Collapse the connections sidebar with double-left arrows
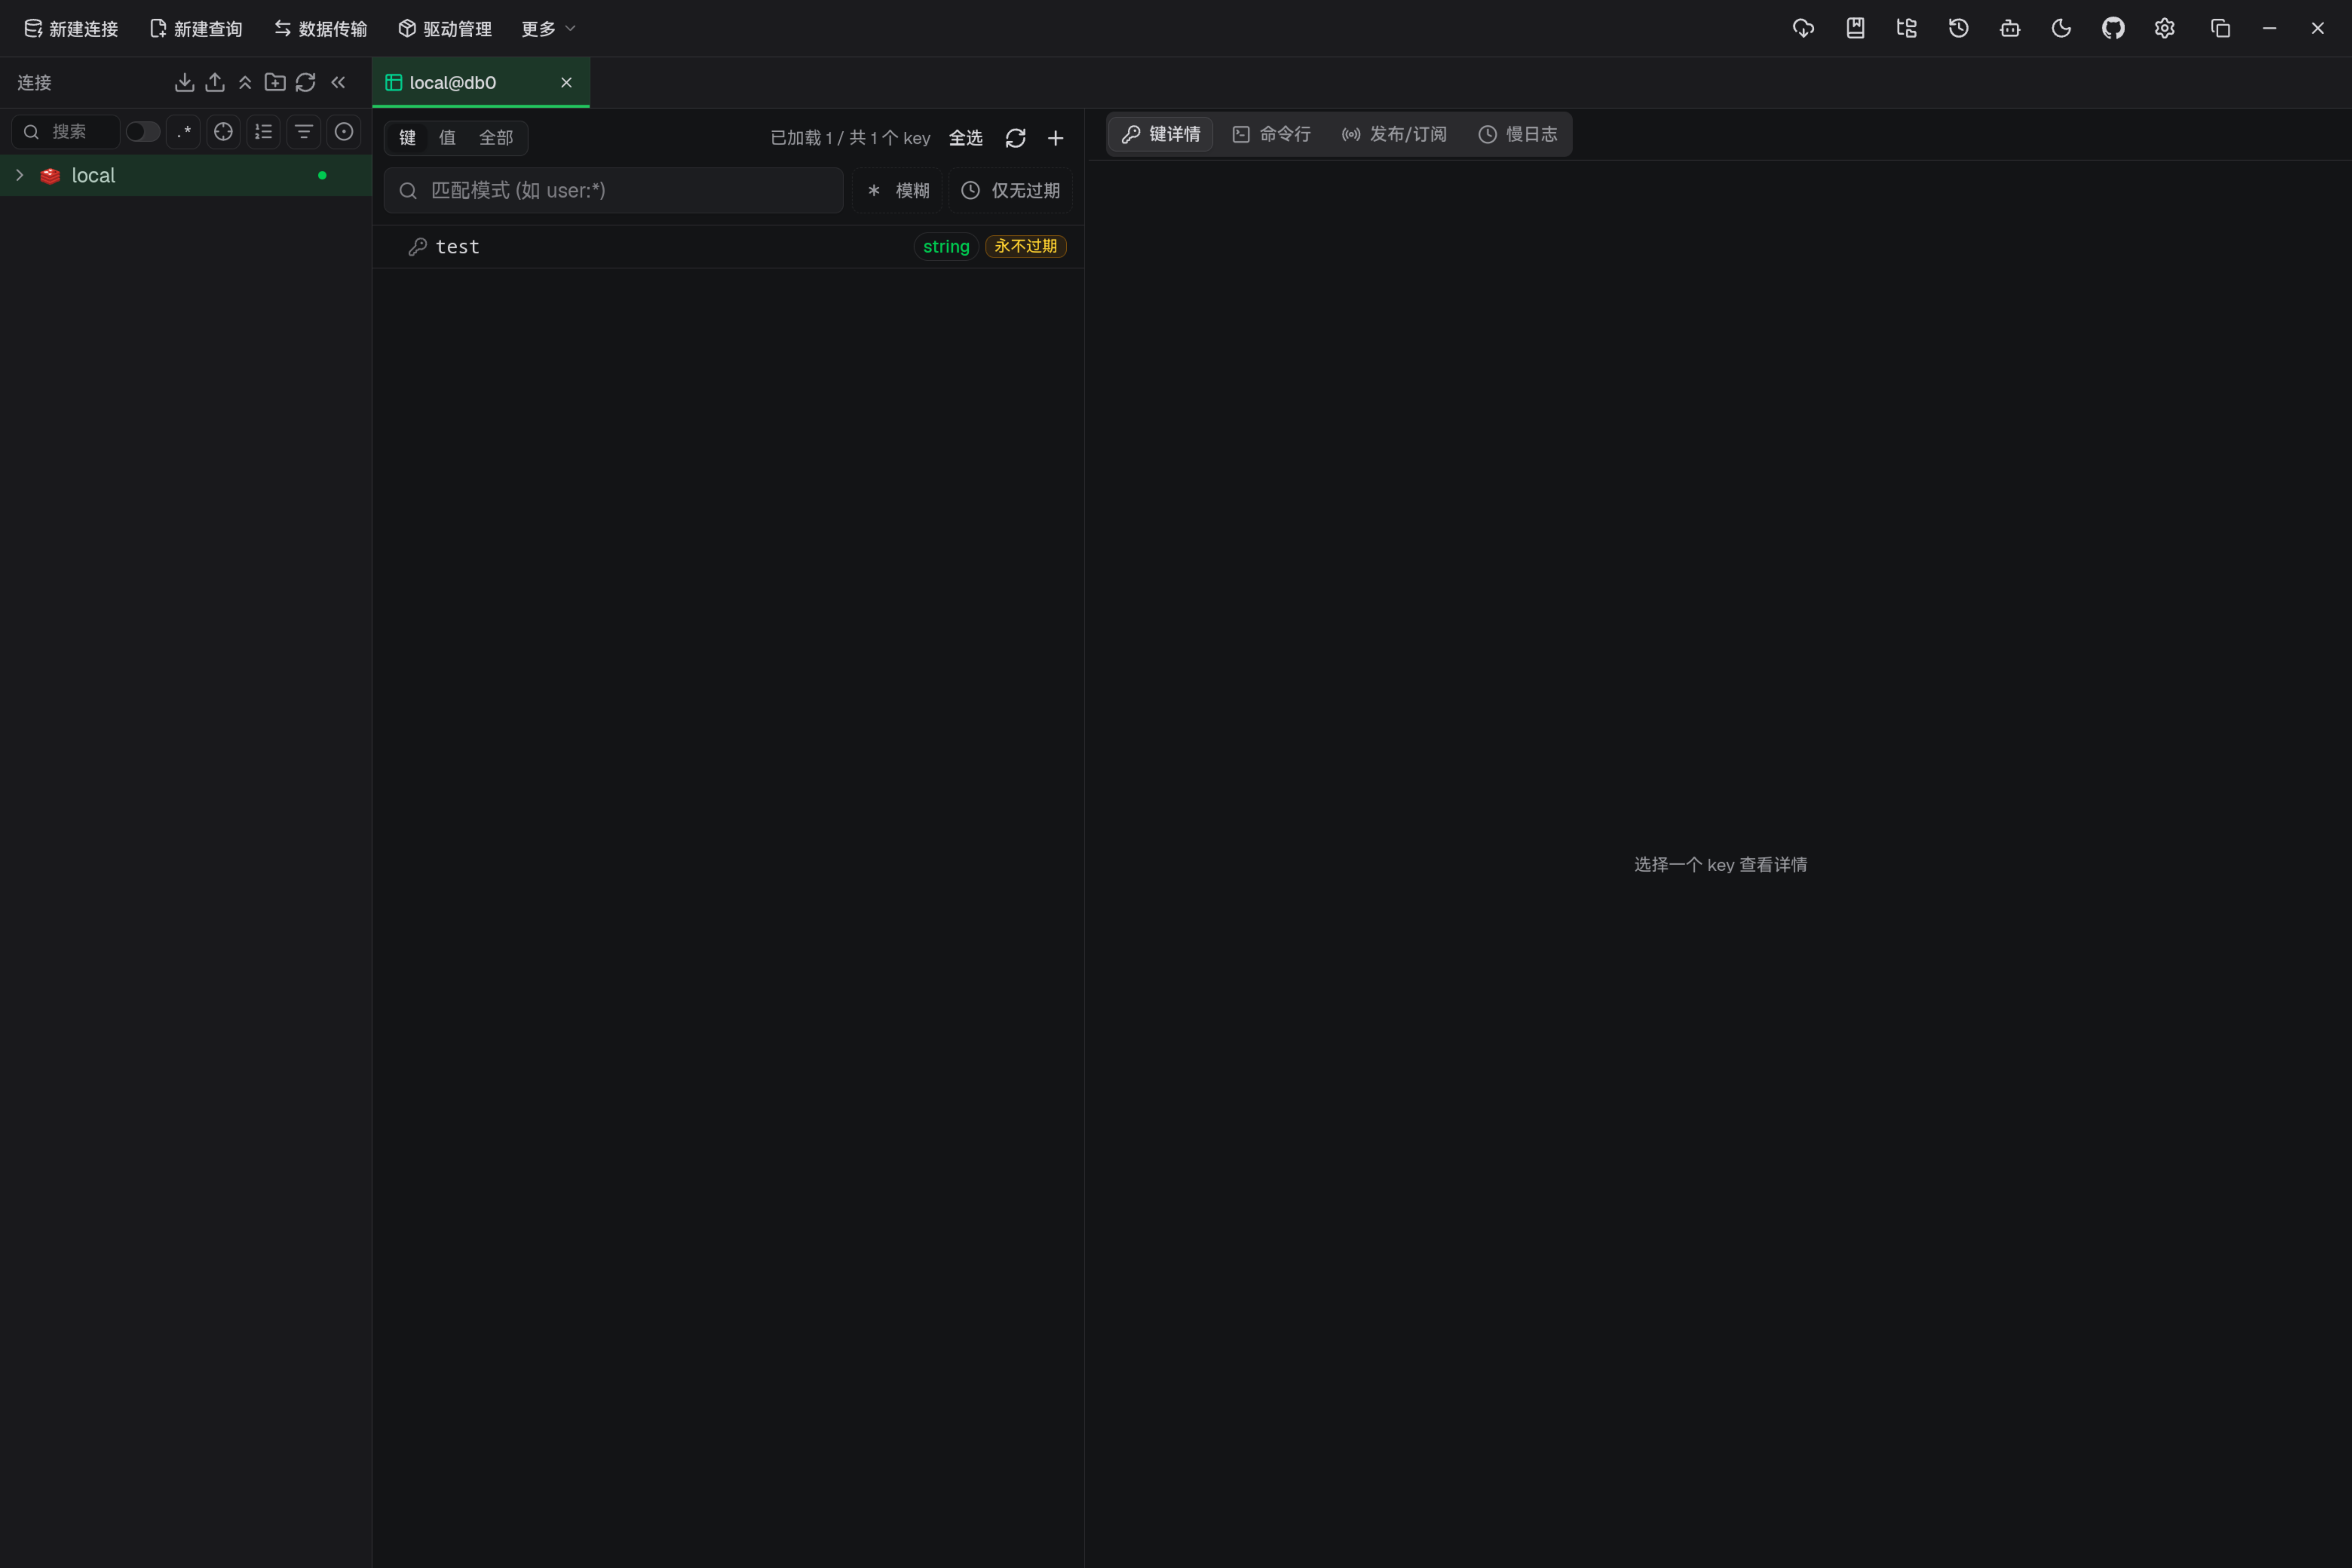2352x1568 pixels. [338, 82]
